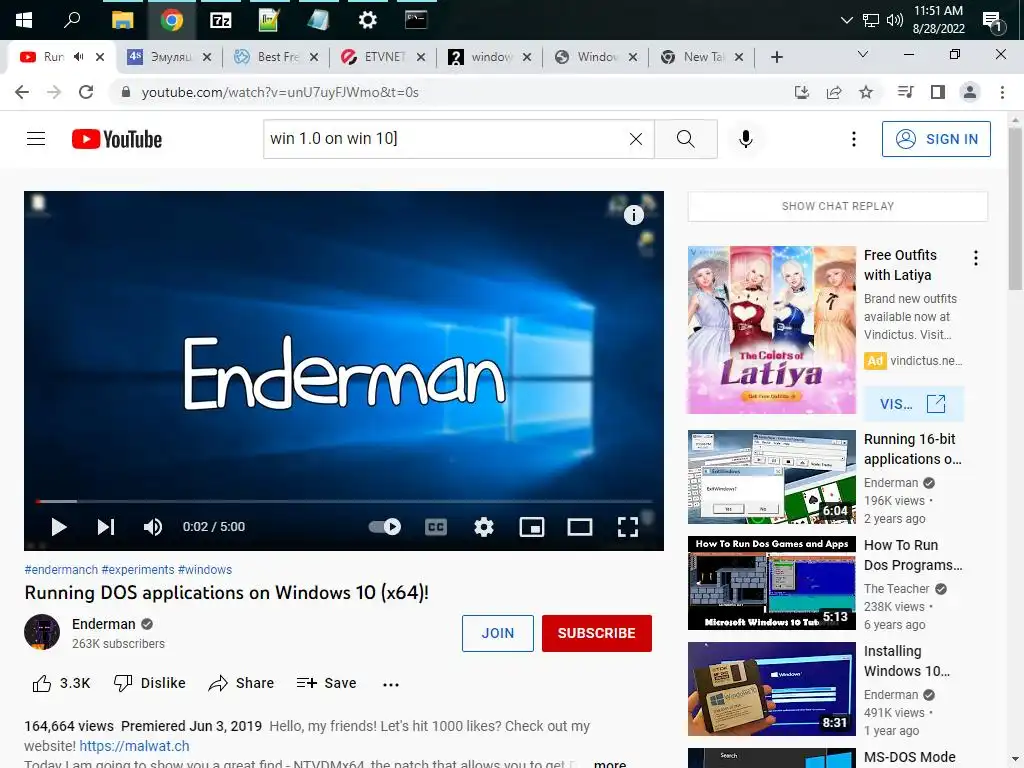Seek on the video progress bar
Screen dimensions: 1024x768
point(344,502)
